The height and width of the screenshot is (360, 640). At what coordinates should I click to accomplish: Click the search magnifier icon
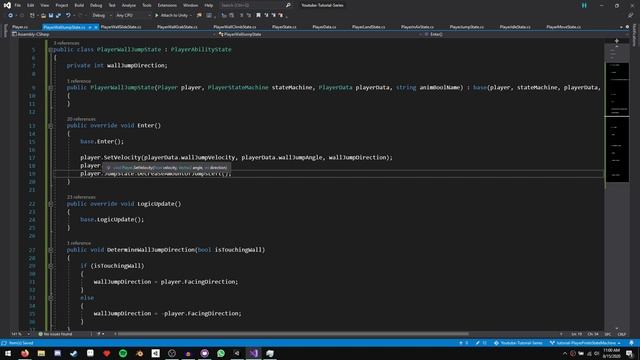pos(288,5)
